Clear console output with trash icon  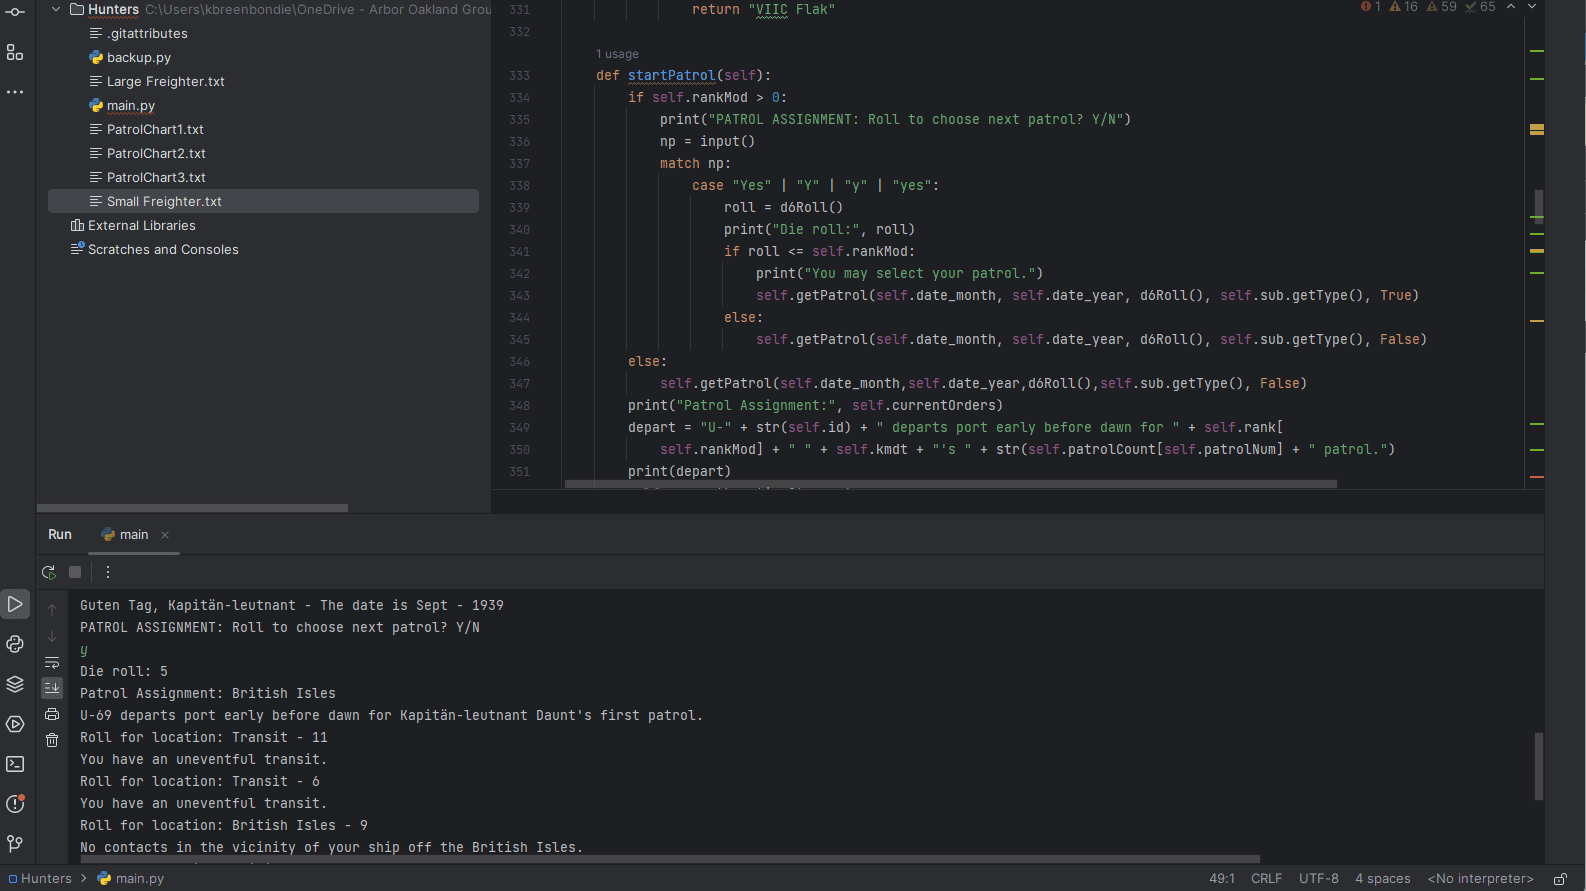(52, 740)
